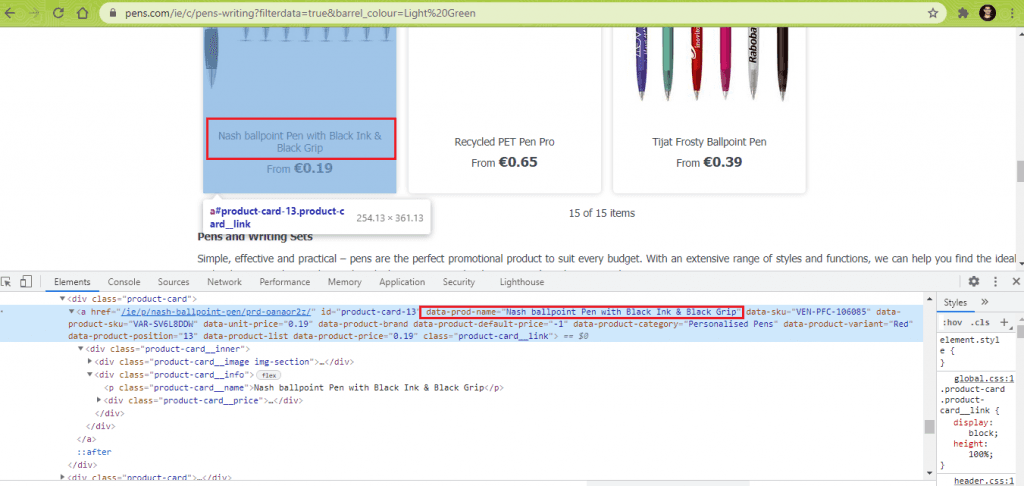Collapse the product-card-13 anchor node
The height and width of the screenshot is (486, 1024).
pyautogui.click(x=72, y=312)
